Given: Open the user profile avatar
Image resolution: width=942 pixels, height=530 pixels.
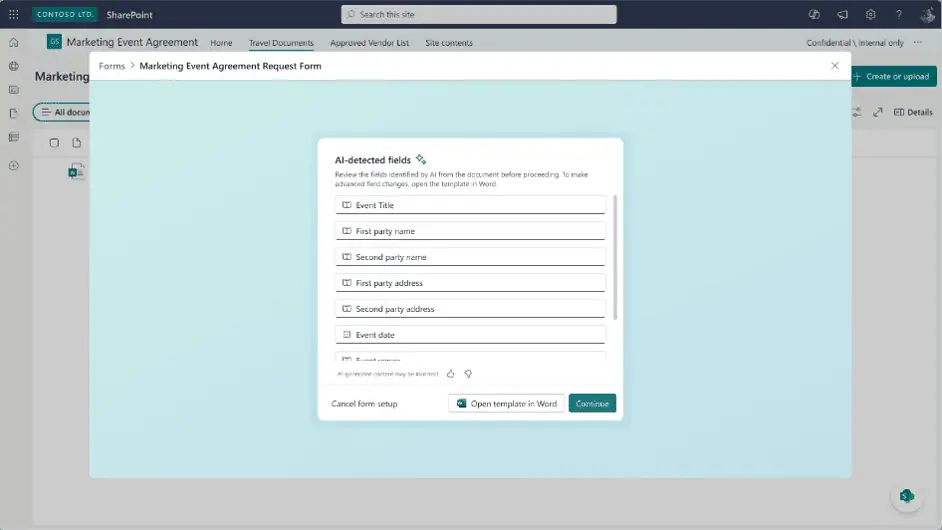Looking at the screenshot, I should [927, 14].
